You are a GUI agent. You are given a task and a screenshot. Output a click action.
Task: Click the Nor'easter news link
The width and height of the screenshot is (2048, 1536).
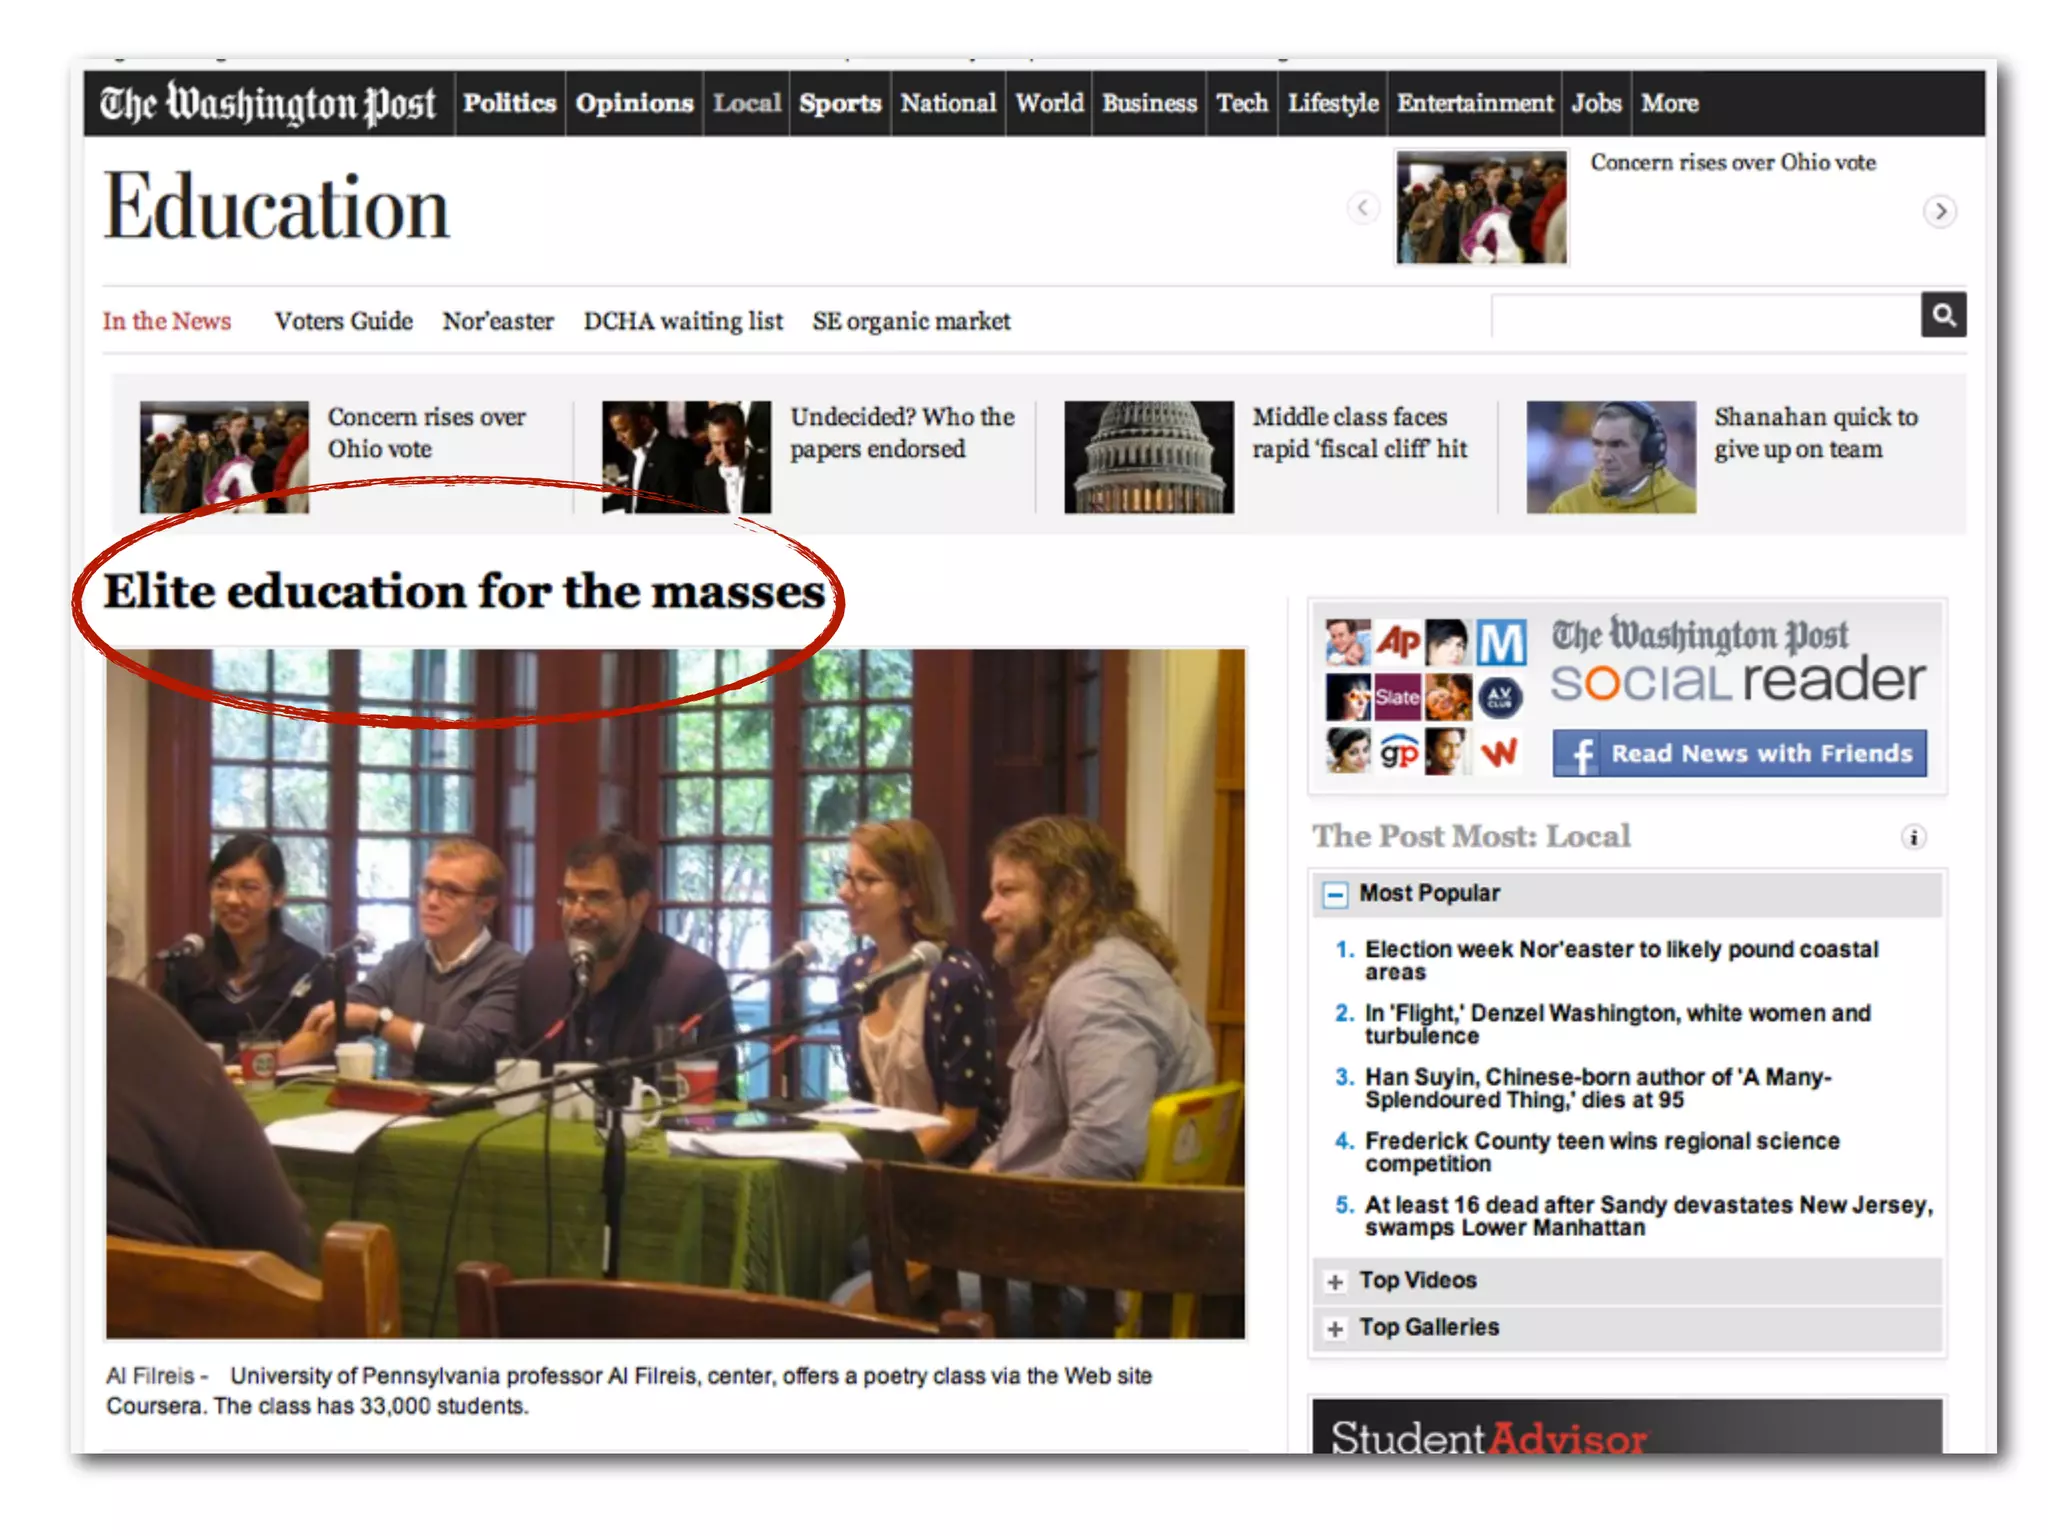498,321
